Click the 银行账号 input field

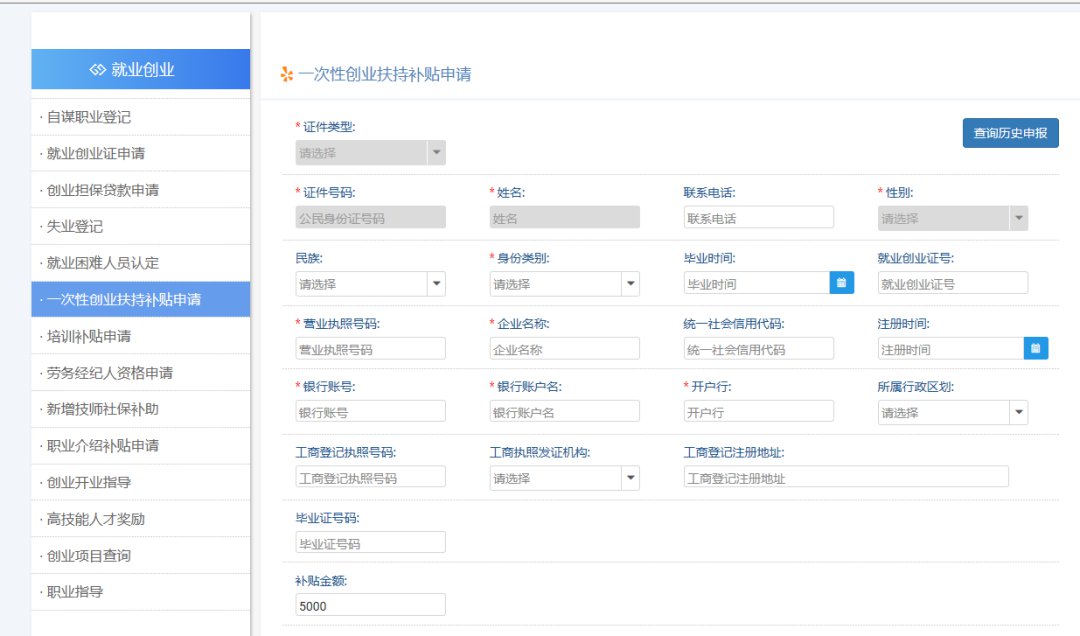(370, 412)
